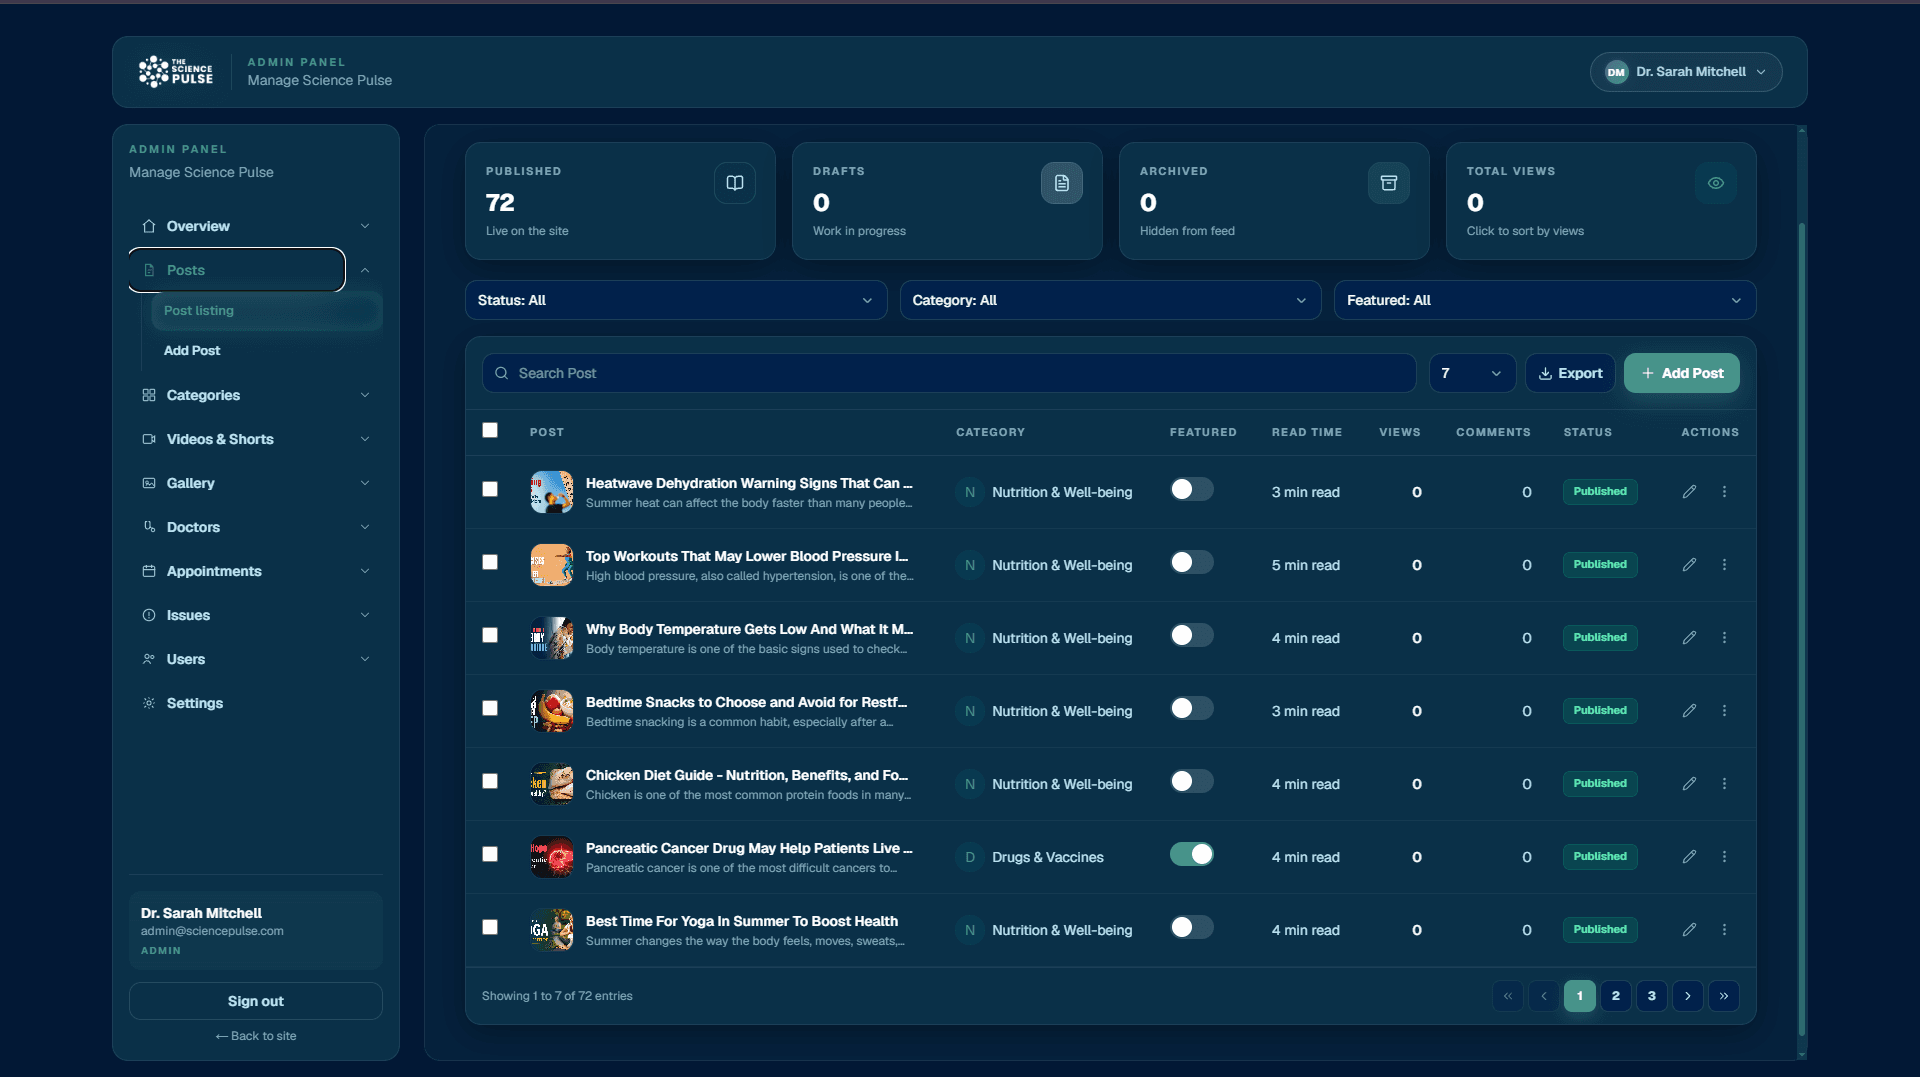Open more actions for Yoga post

tap(1724, 930)
